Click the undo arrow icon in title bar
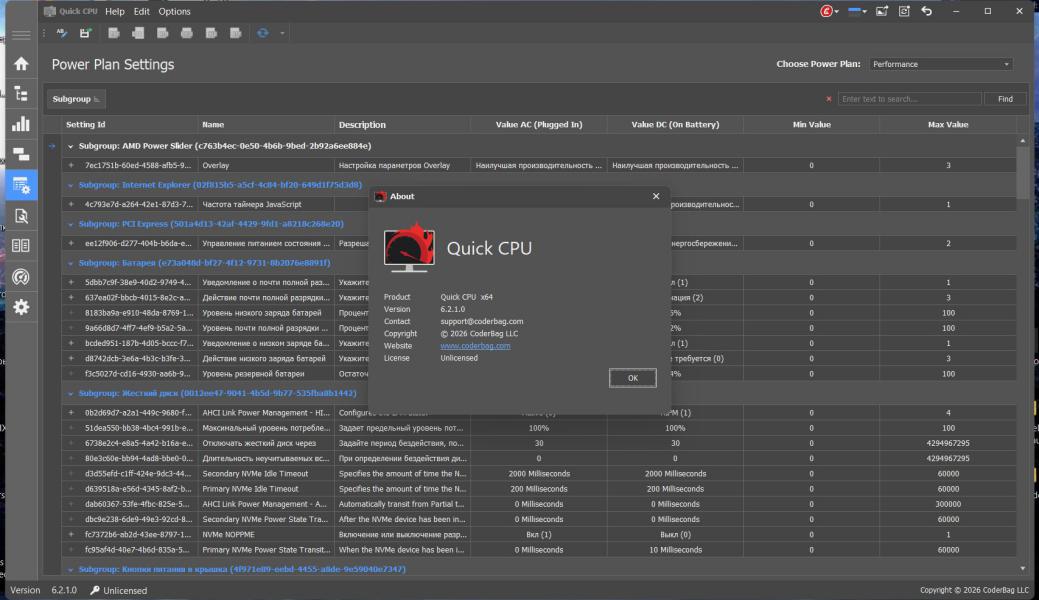The image size is (1039, 600). coord(926,12)
